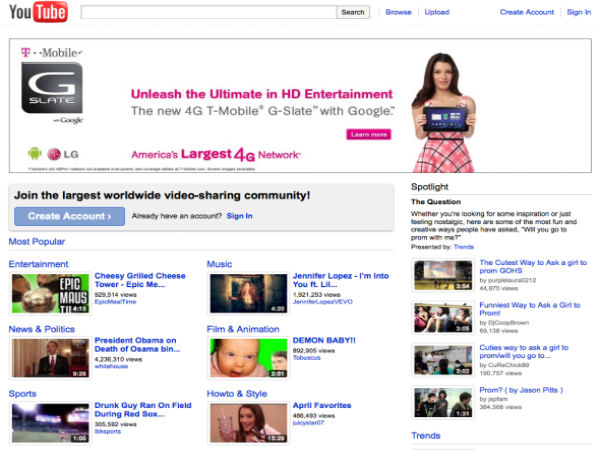Screen dimensions: 600x450
Task: Click the YouTube logo
Action: [38, 13]
